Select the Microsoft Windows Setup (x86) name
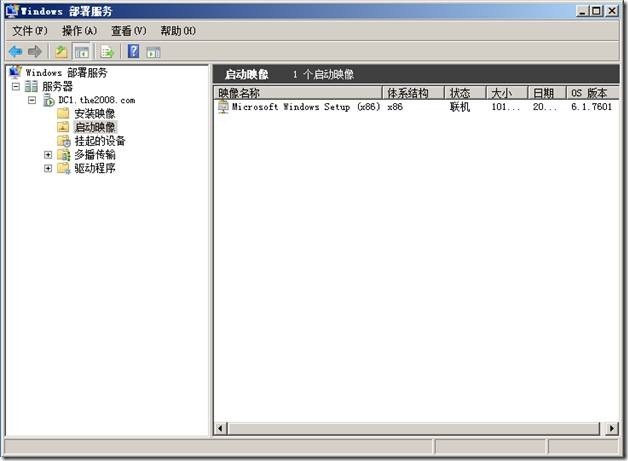 (306, 107)
